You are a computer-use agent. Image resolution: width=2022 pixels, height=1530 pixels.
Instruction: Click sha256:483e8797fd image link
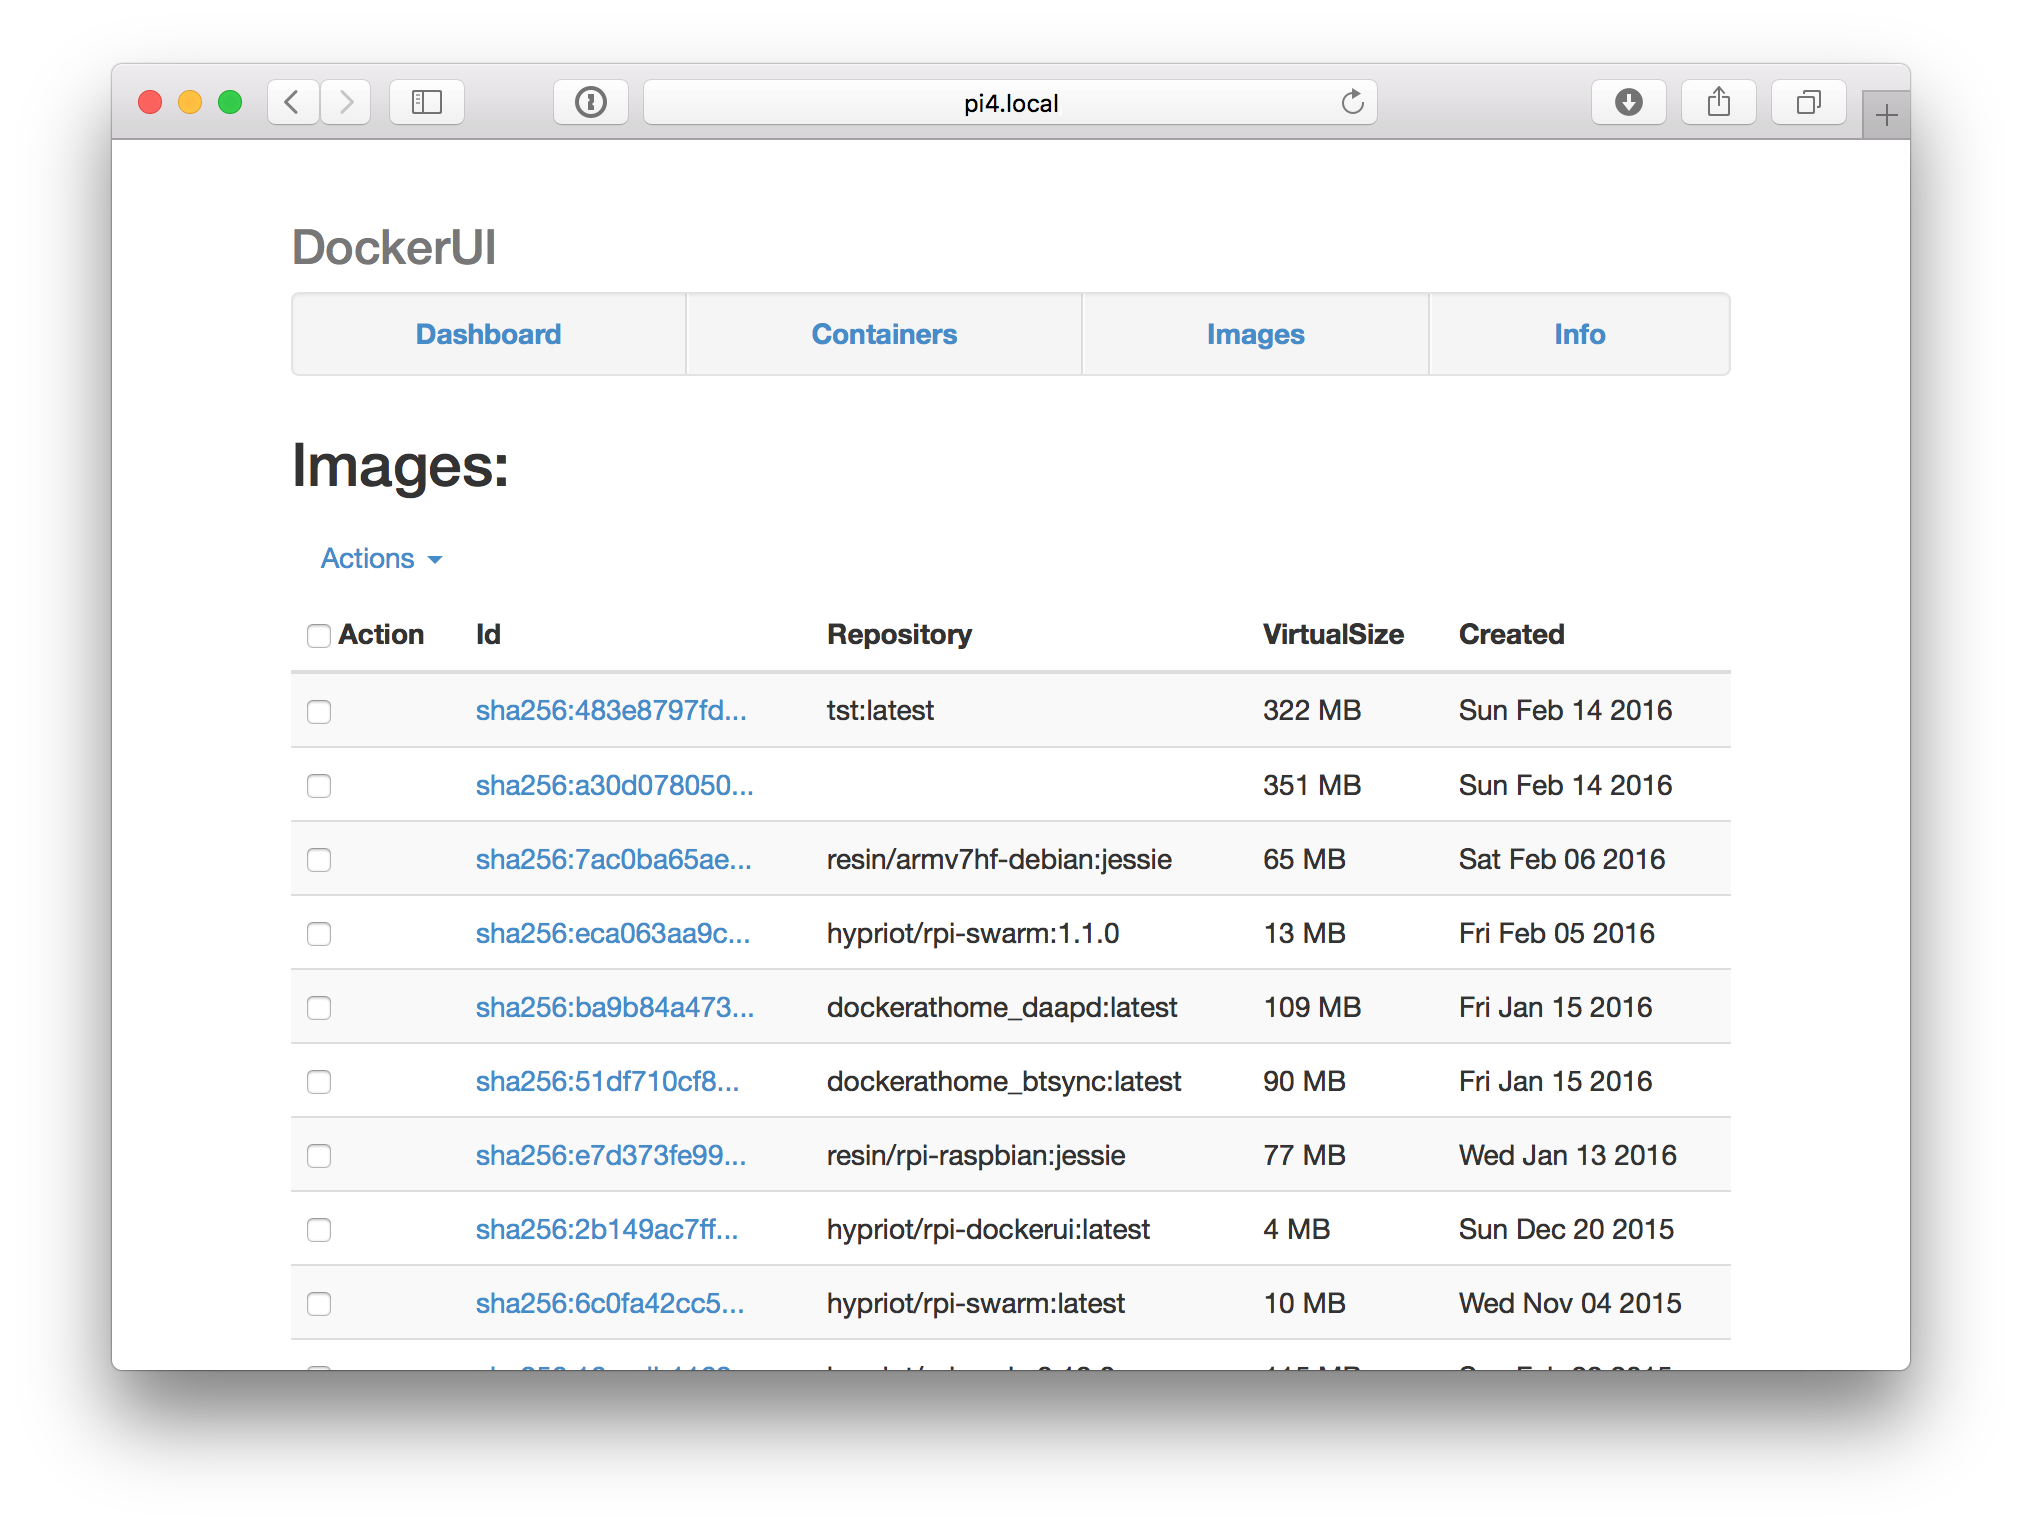611,709
